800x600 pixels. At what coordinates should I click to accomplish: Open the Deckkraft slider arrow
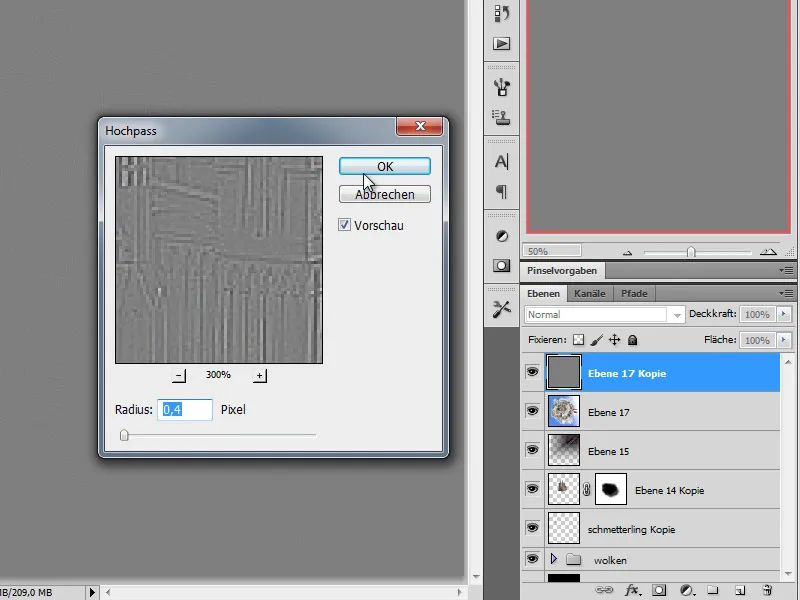(x=784, y=314)
